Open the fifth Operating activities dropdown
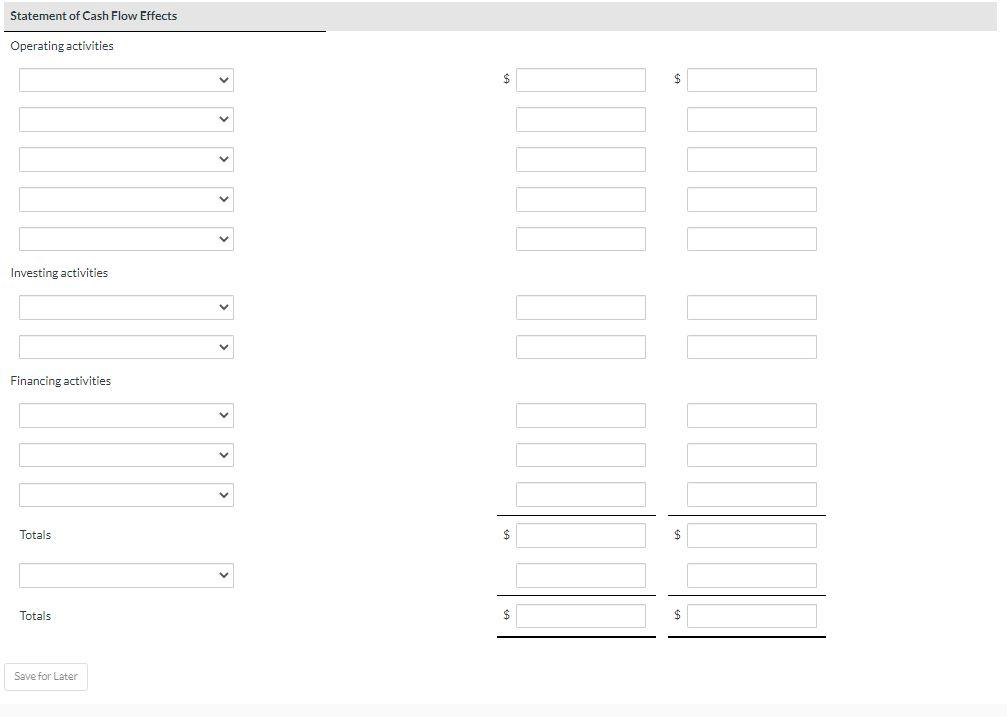 (126, 239)
